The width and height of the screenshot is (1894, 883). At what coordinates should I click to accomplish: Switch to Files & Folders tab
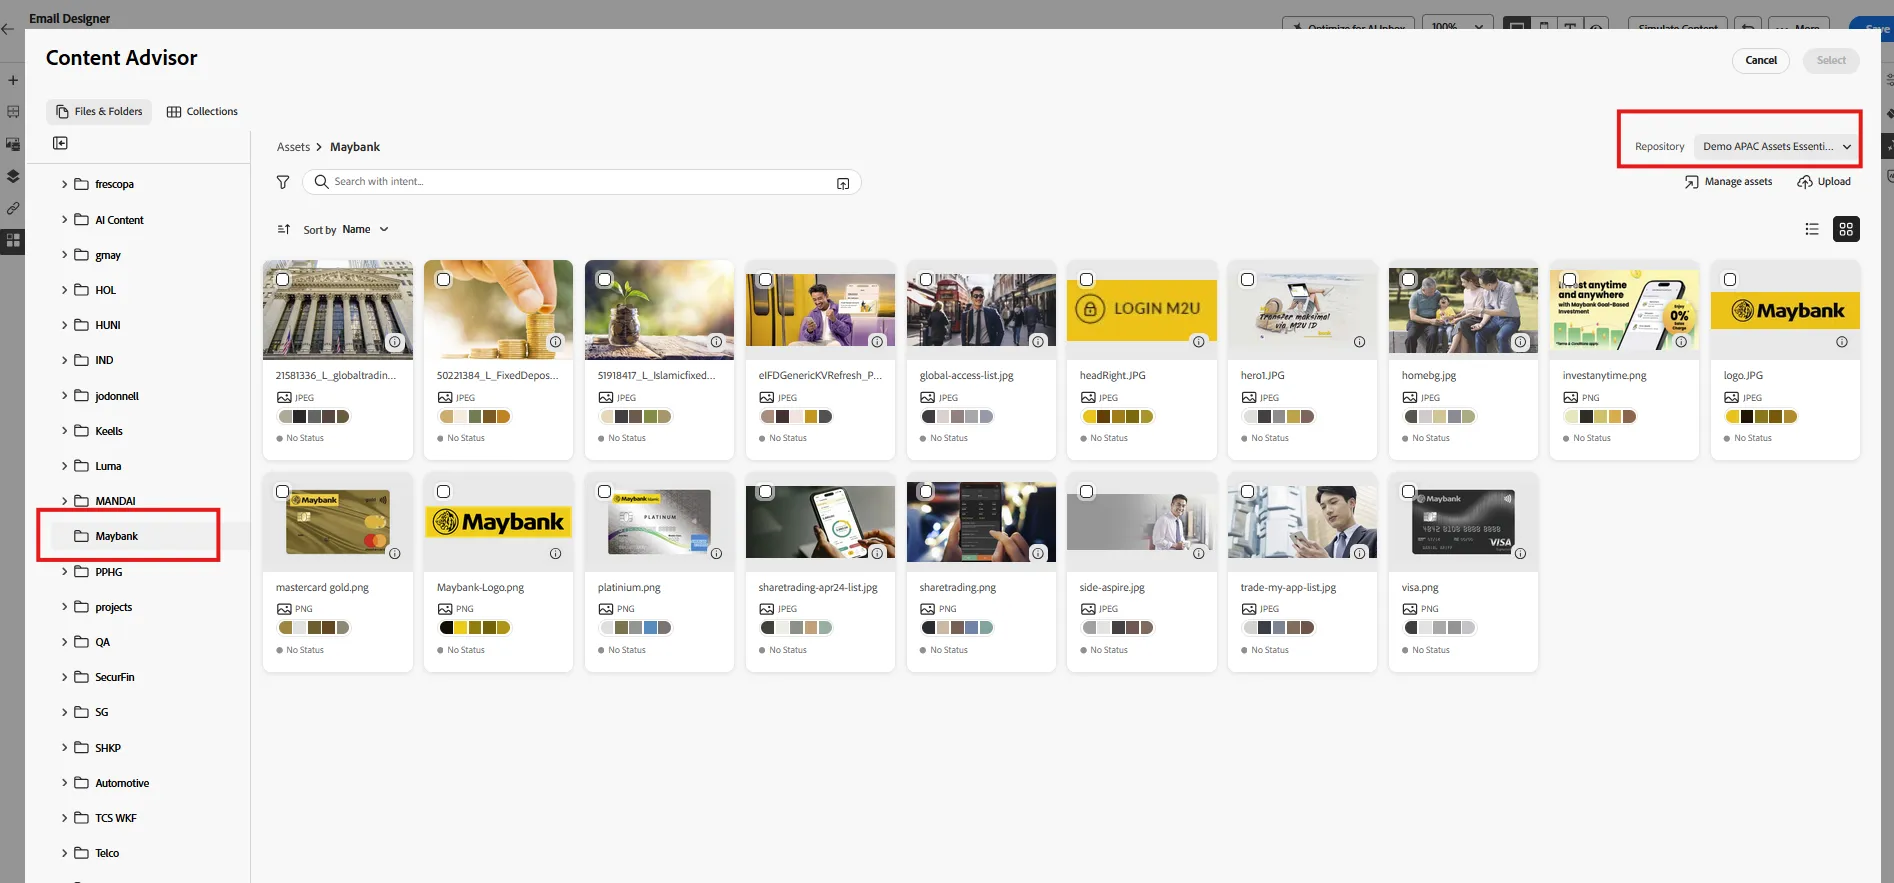click(x=99, y=112)
